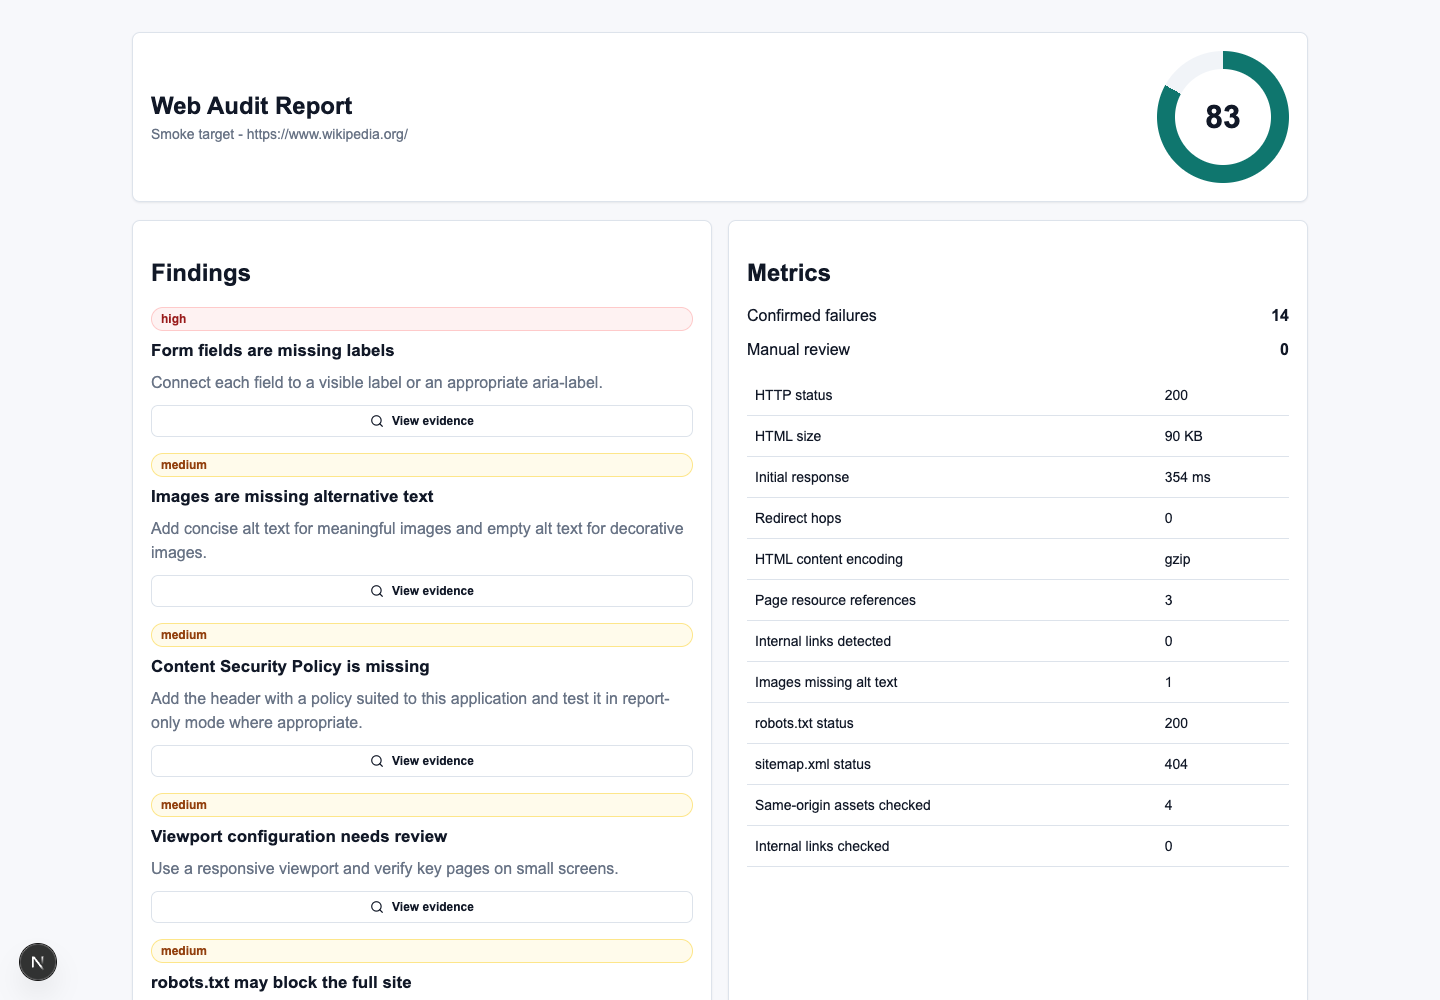Click 'Viewport configuration needs review' title
This screenshot has width=1440, height=1000.
coord(299,836)
